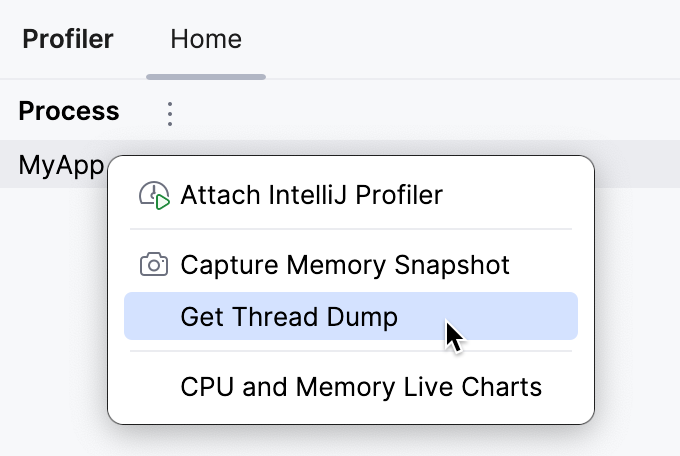Image resolution: width=680 pixels, height=456 pixels.
Task: Click the MyApp row area right of the popup
Action: pos(638,165)
